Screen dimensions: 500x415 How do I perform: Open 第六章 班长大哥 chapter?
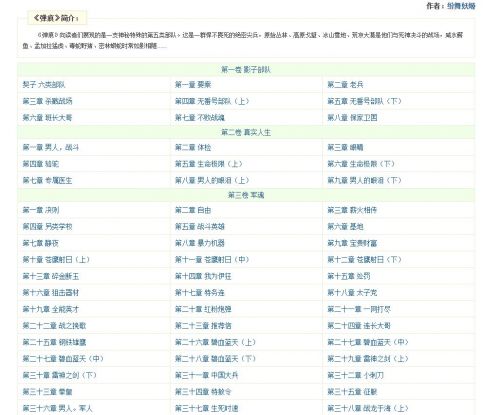tap(47, 118)
